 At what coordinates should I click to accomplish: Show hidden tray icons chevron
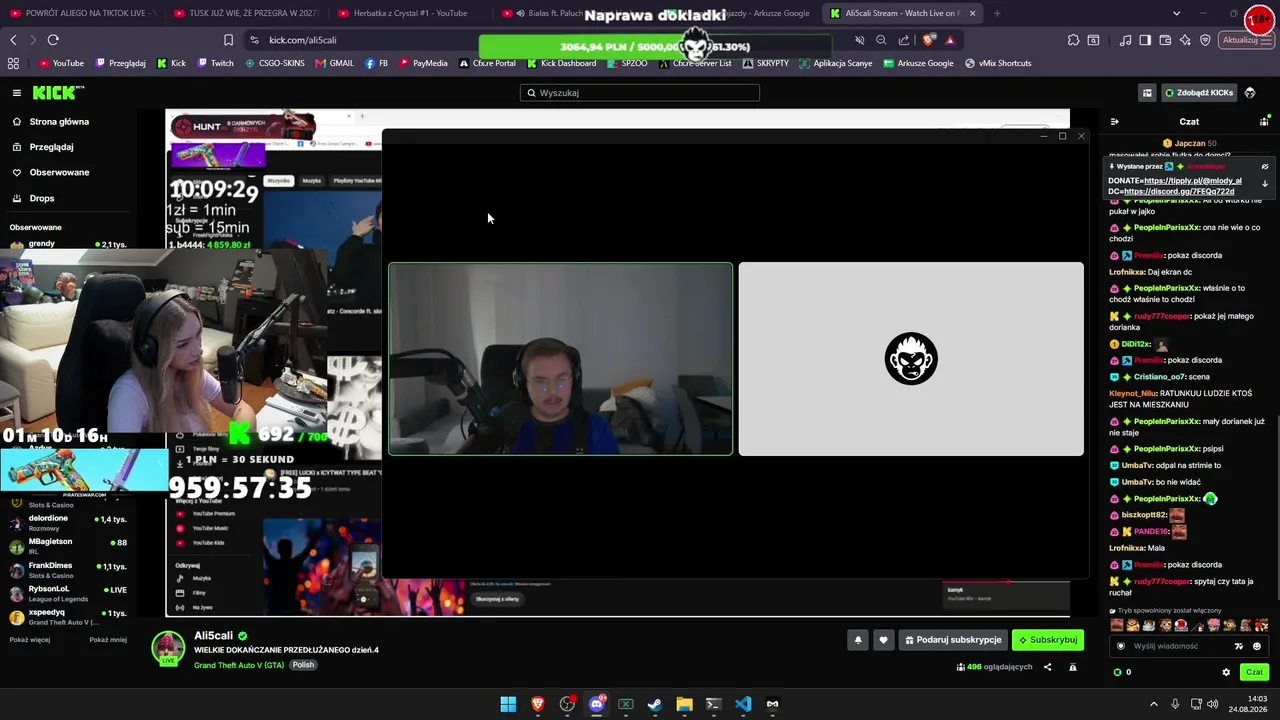coord(1153,704)
